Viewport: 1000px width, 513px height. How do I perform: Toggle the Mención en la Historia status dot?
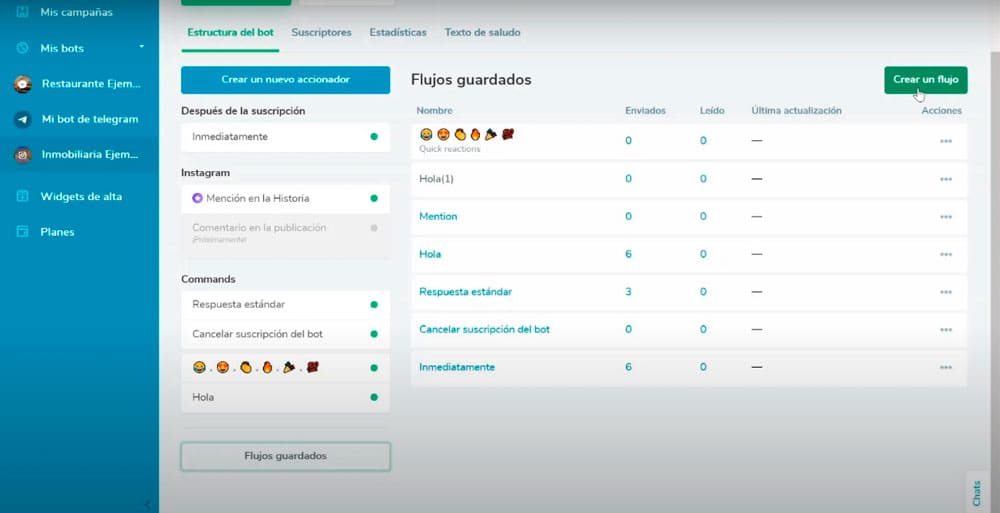[374, 198]
